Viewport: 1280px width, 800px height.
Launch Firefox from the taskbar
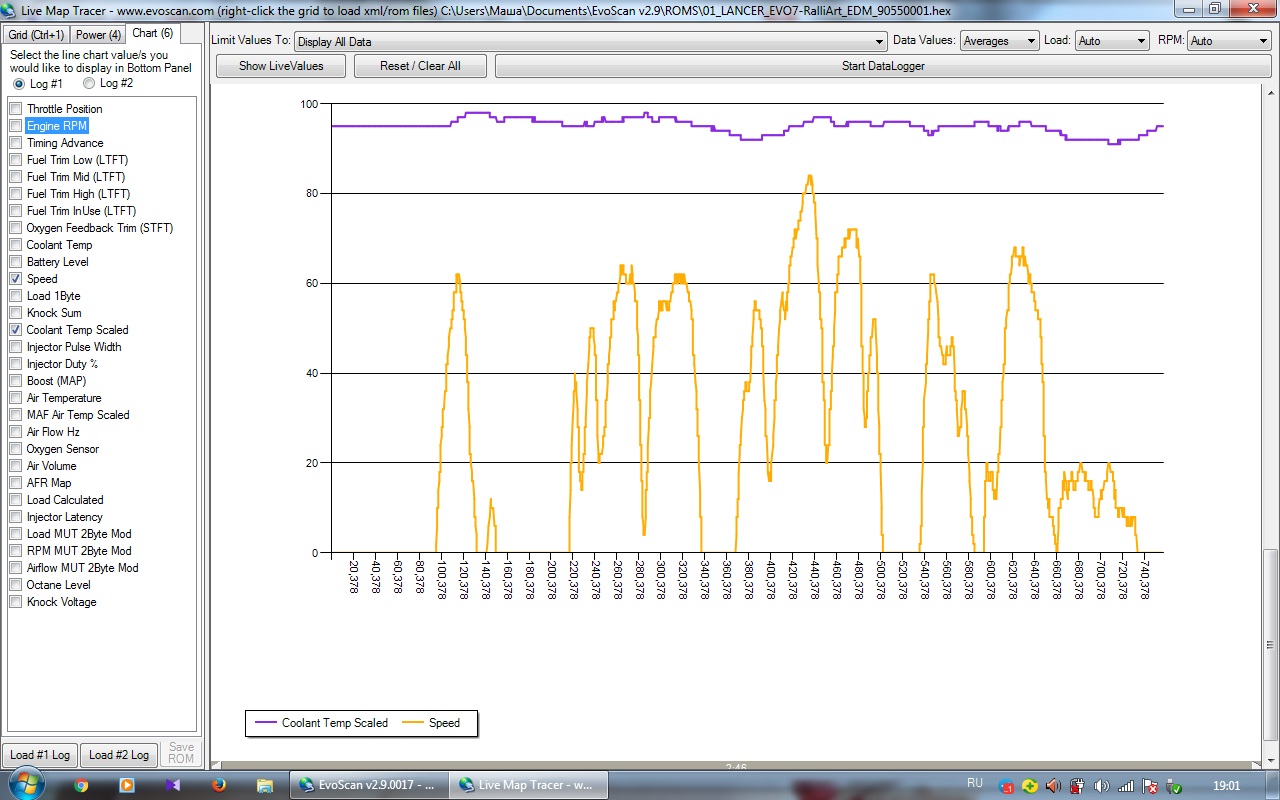[219, 785]
